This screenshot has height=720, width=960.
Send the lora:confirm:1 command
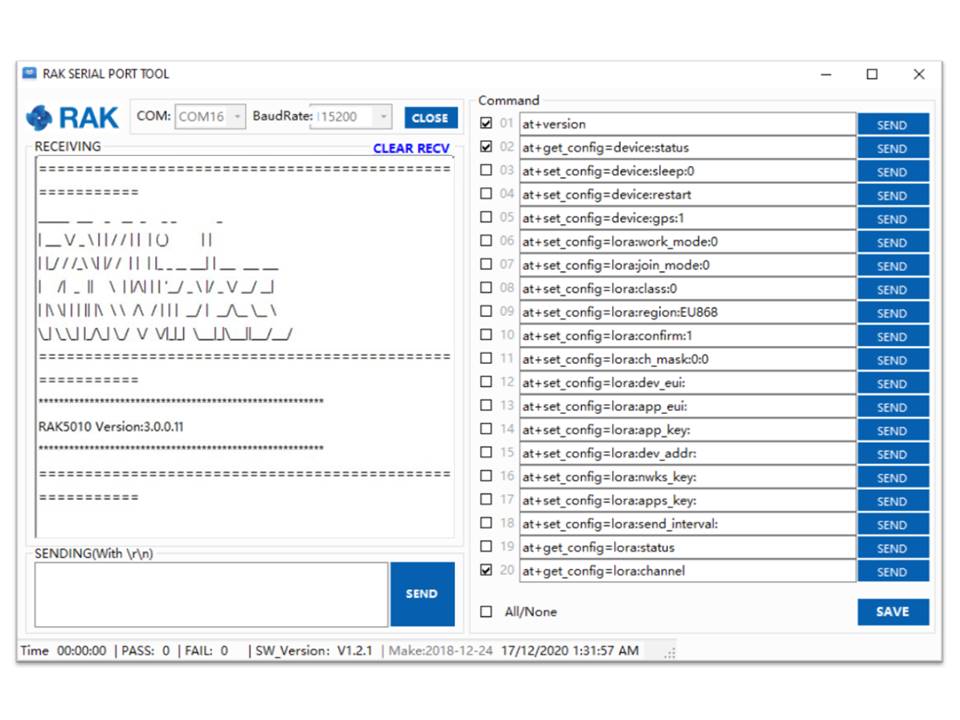pyautogui.click(x=893, y=336)
